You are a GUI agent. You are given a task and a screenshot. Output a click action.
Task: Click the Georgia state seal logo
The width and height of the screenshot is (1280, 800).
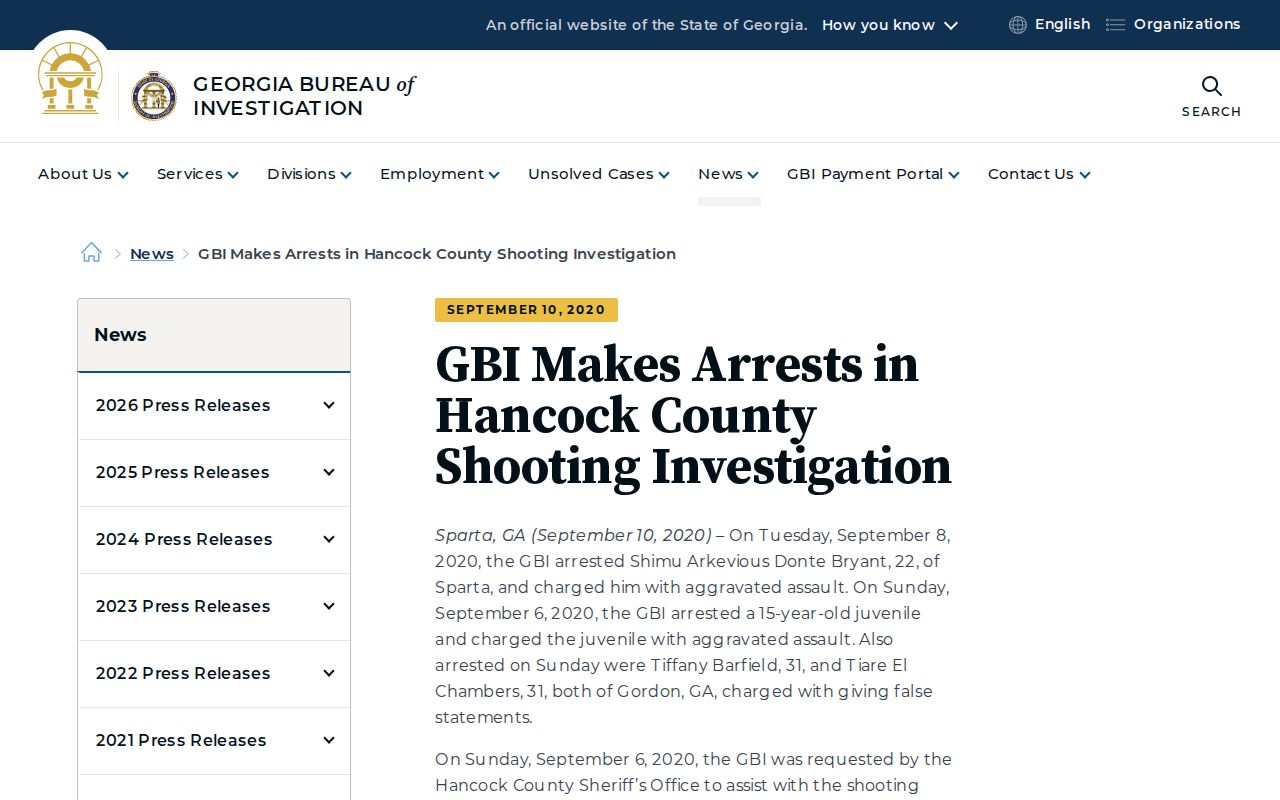pos(70,78)
